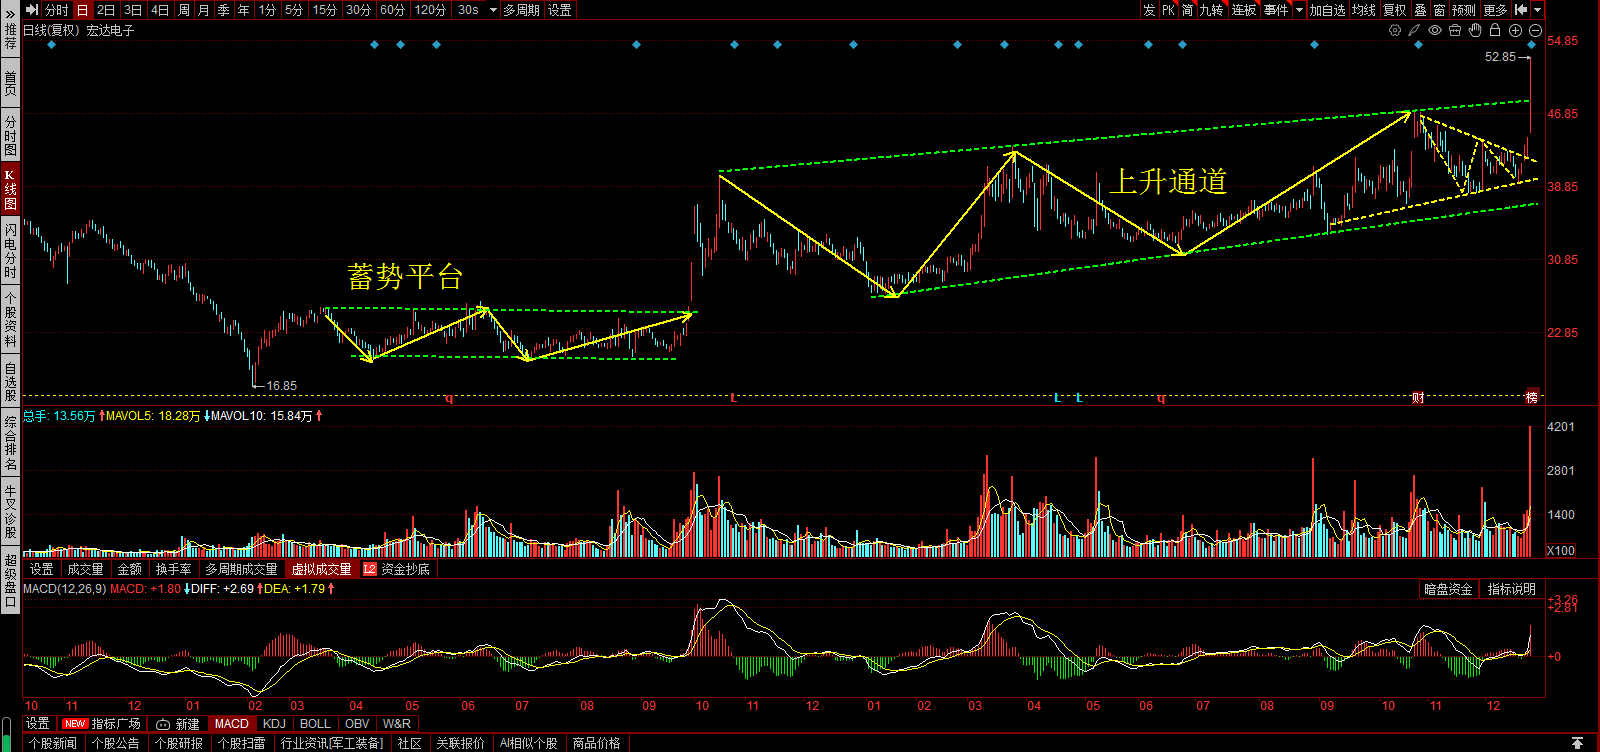Click the PK compare button
This screenshot has width=1600, height=752.
tap(1168, 10)
